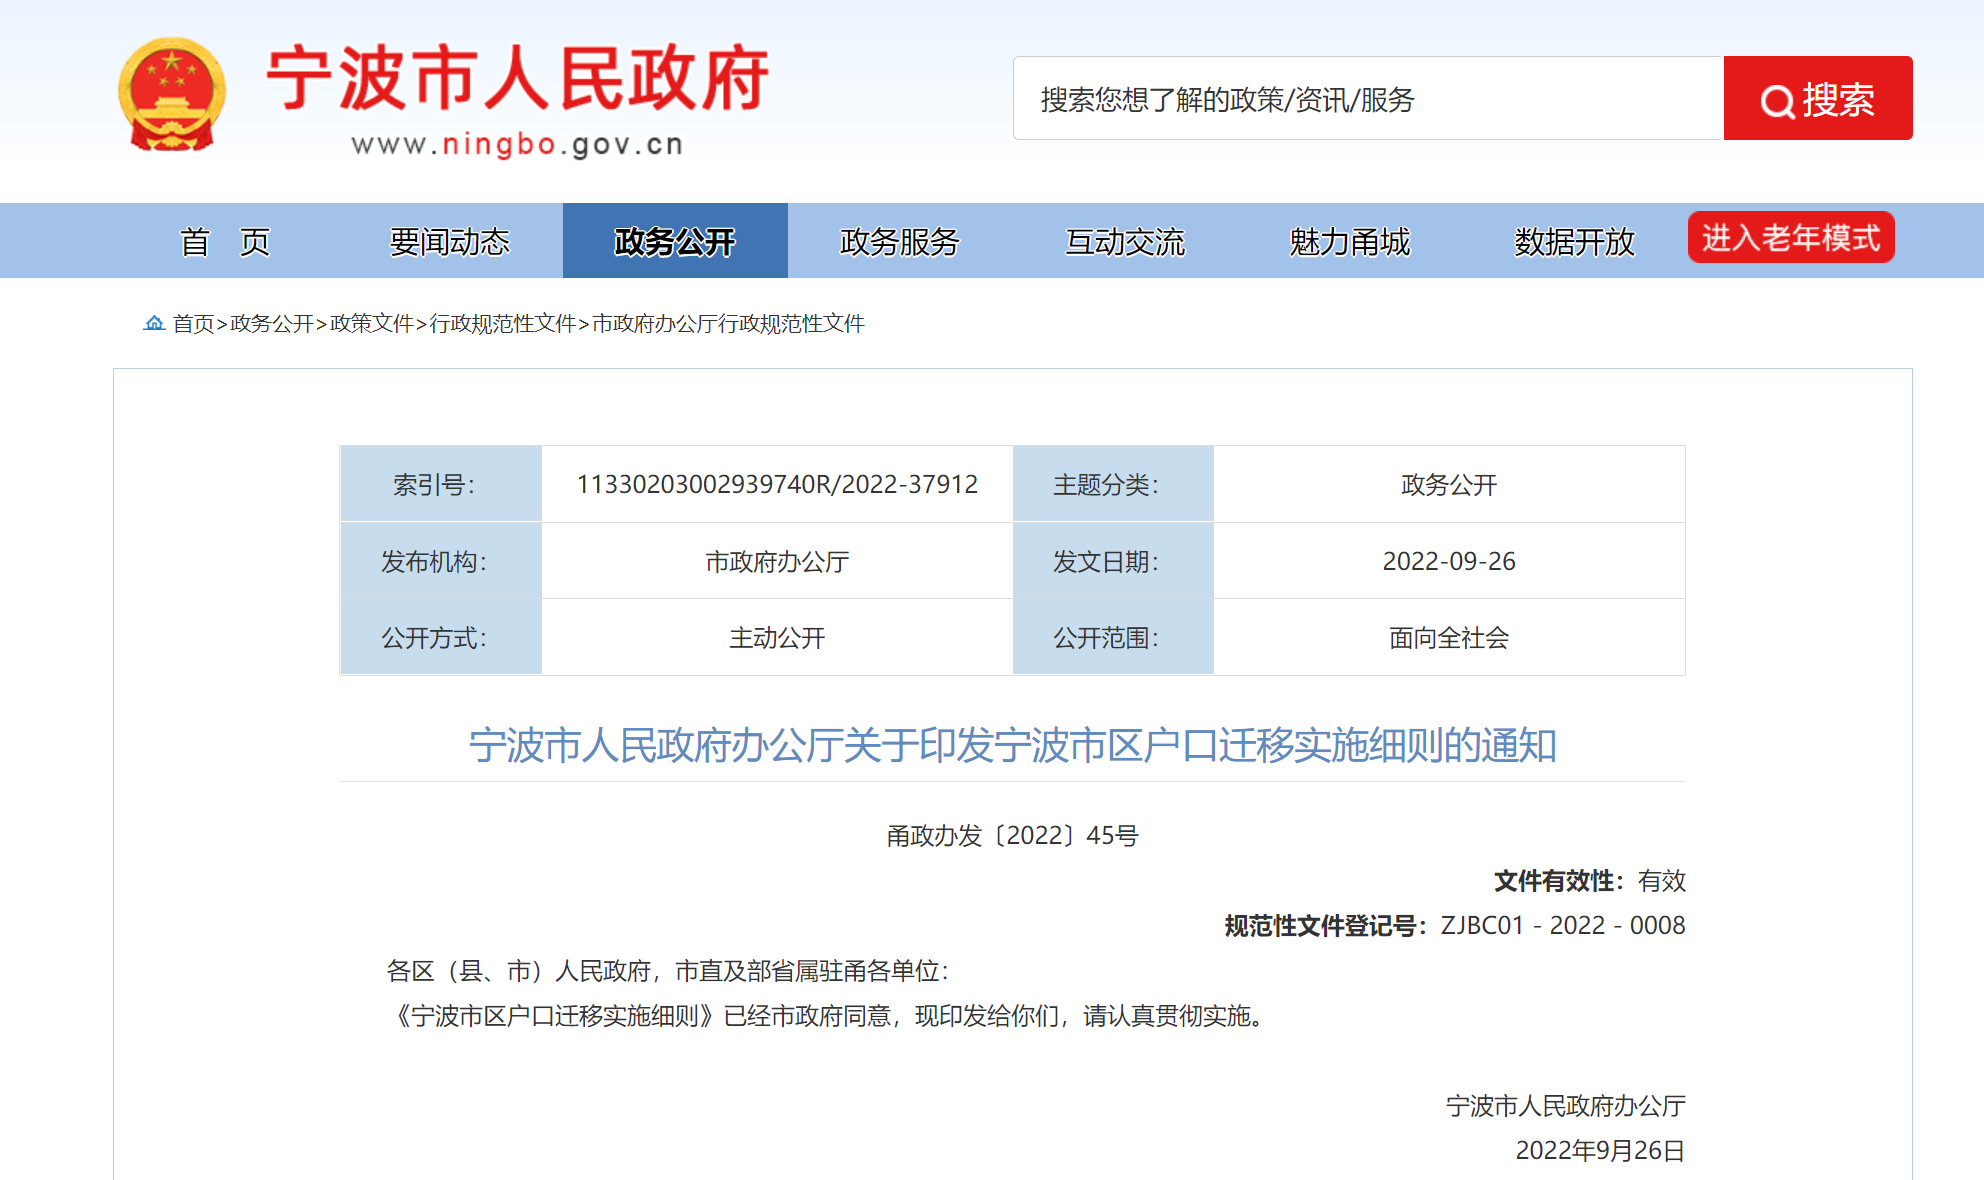Click 市政府办公厅行政规范性文件 breadcrumb link
Viewport: 1984px width, 1180px height.
pos(728,323)
